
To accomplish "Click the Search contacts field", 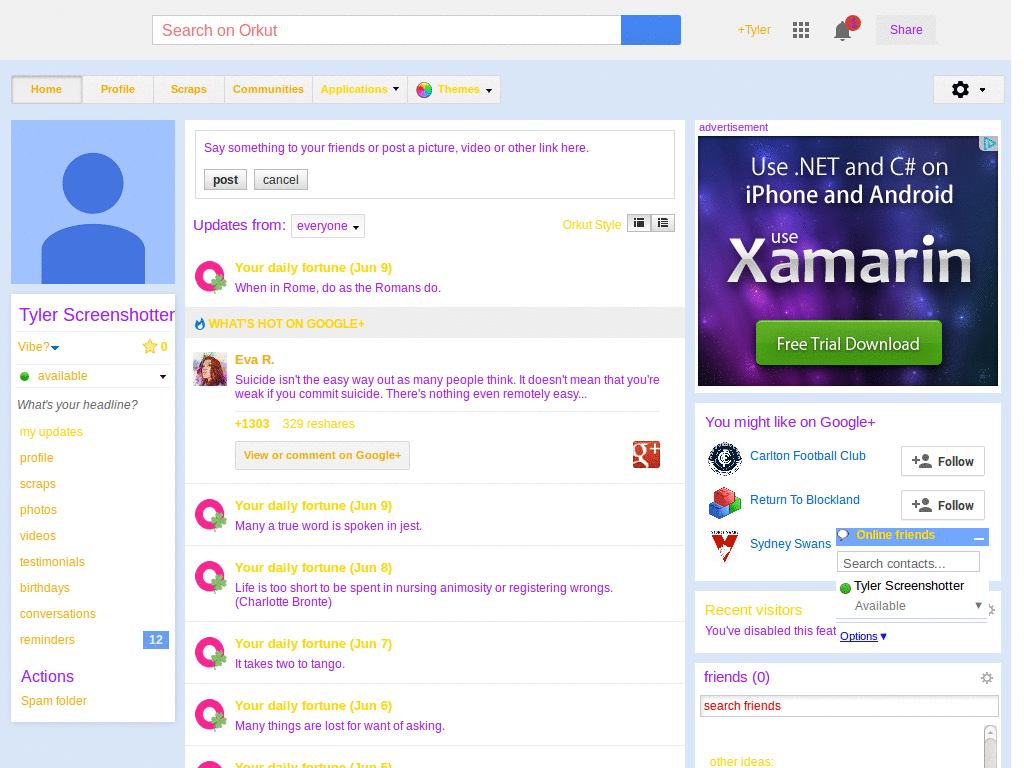I will 908,563.
